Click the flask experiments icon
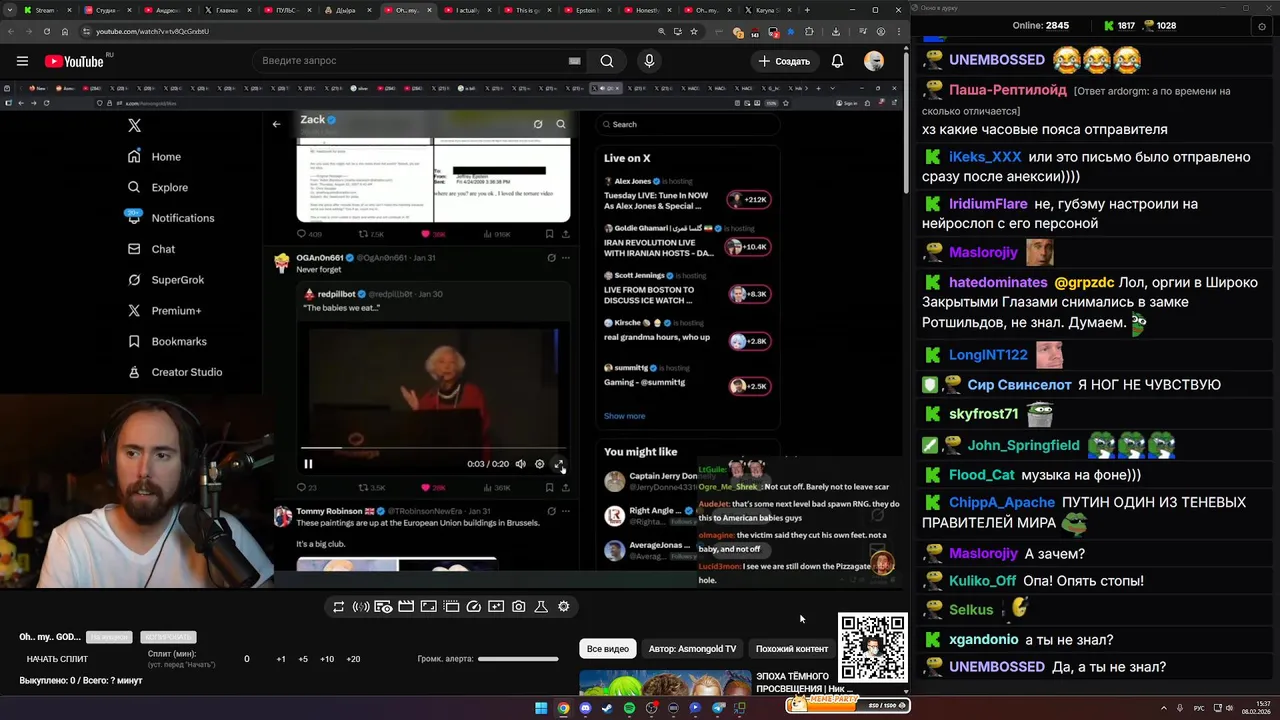 pos(541,607)
